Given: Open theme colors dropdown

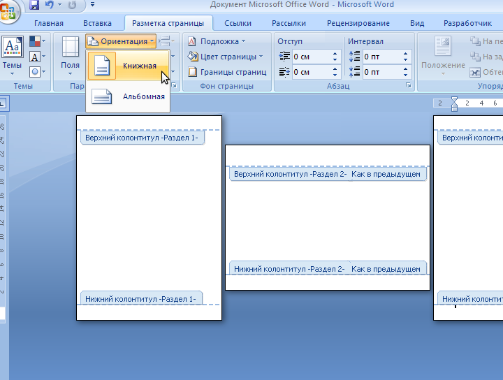Looking at the screenshot, I should 37,41.
